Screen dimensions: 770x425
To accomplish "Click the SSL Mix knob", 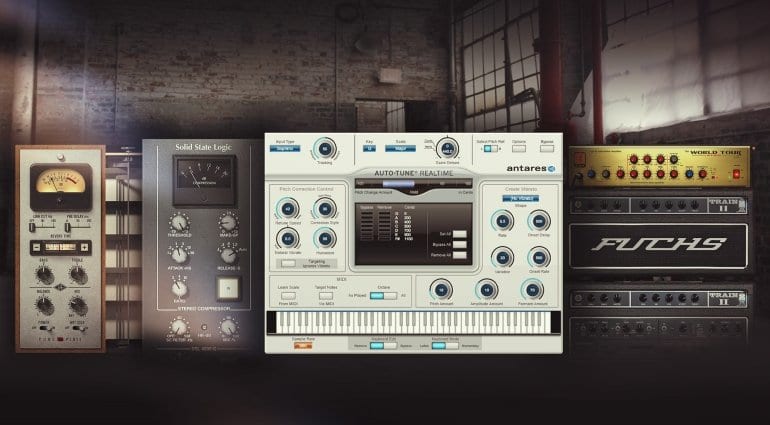I will tap(228, 327).
